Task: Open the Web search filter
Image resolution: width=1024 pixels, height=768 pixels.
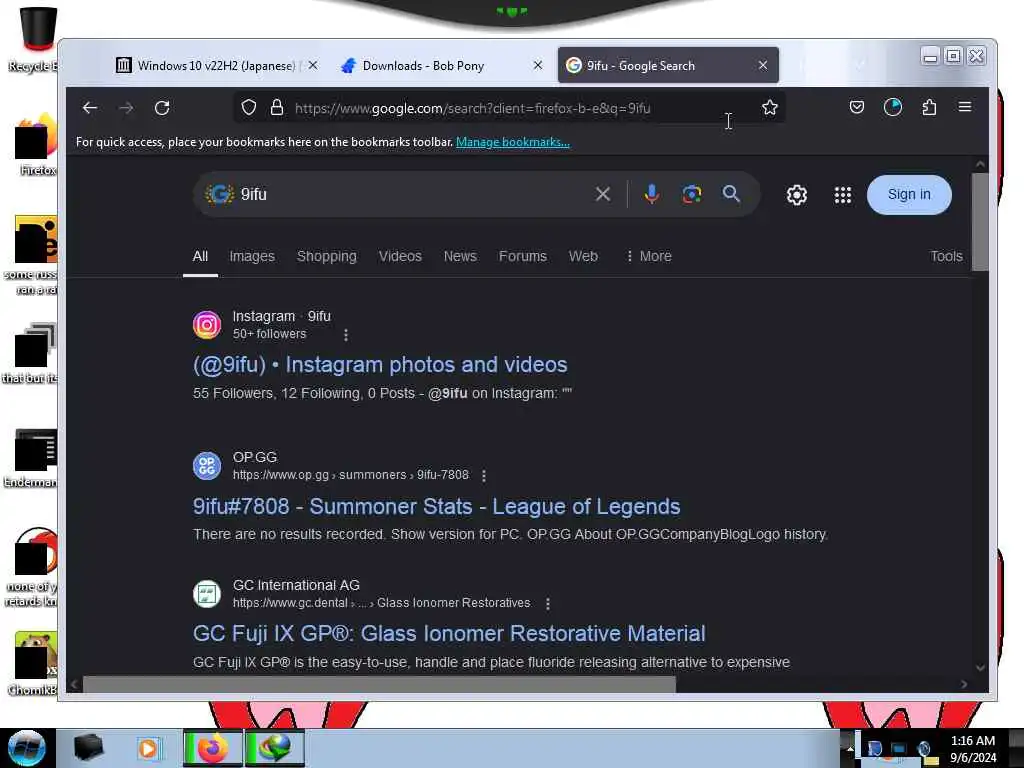Action: [583, 256]
